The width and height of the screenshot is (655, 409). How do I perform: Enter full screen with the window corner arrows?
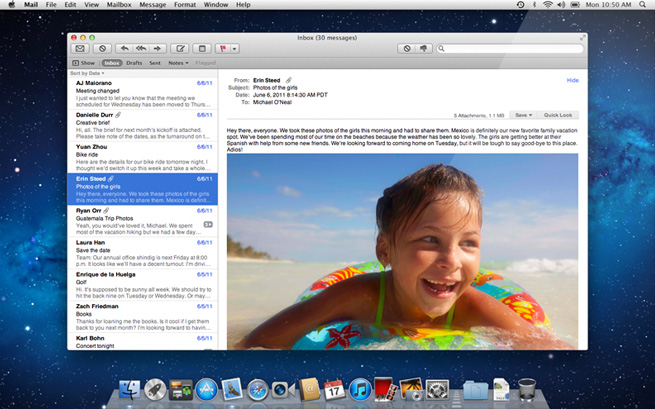coord(582,38)
